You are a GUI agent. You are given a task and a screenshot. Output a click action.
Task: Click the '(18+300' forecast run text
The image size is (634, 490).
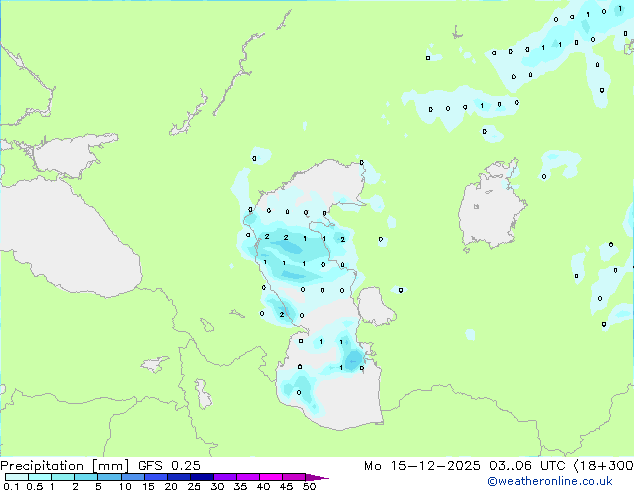(603, 466)
